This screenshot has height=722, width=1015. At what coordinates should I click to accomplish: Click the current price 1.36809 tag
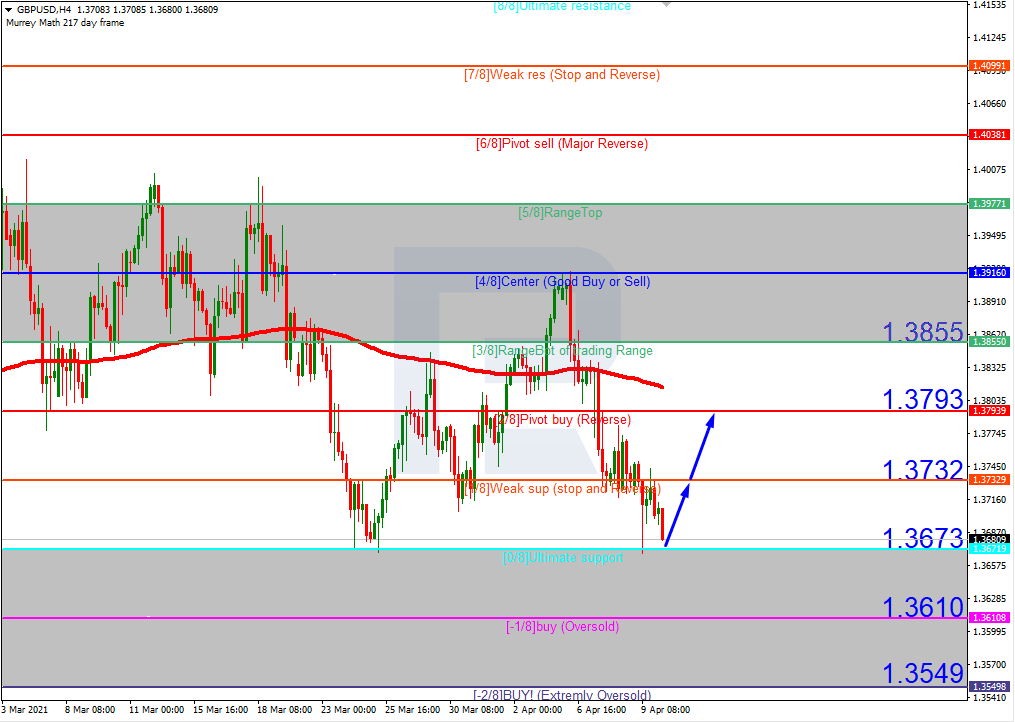[989, 540]
